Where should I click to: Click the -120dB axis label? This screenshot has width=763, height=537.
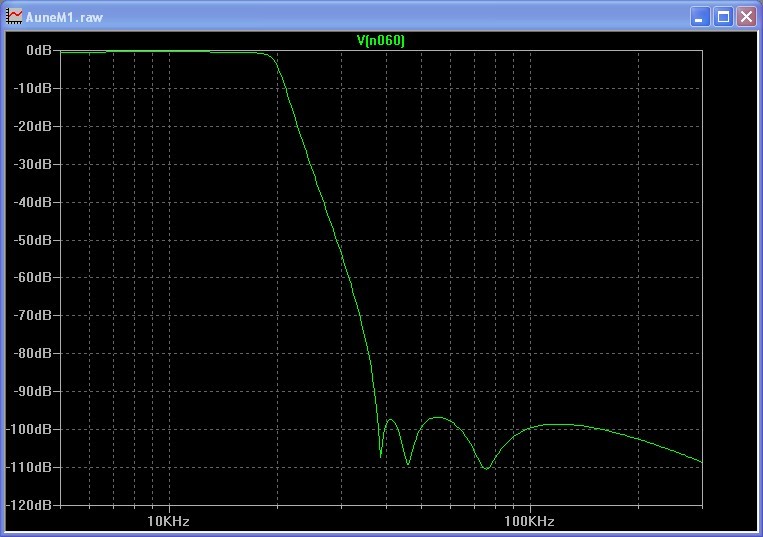(x=29, y=505)
